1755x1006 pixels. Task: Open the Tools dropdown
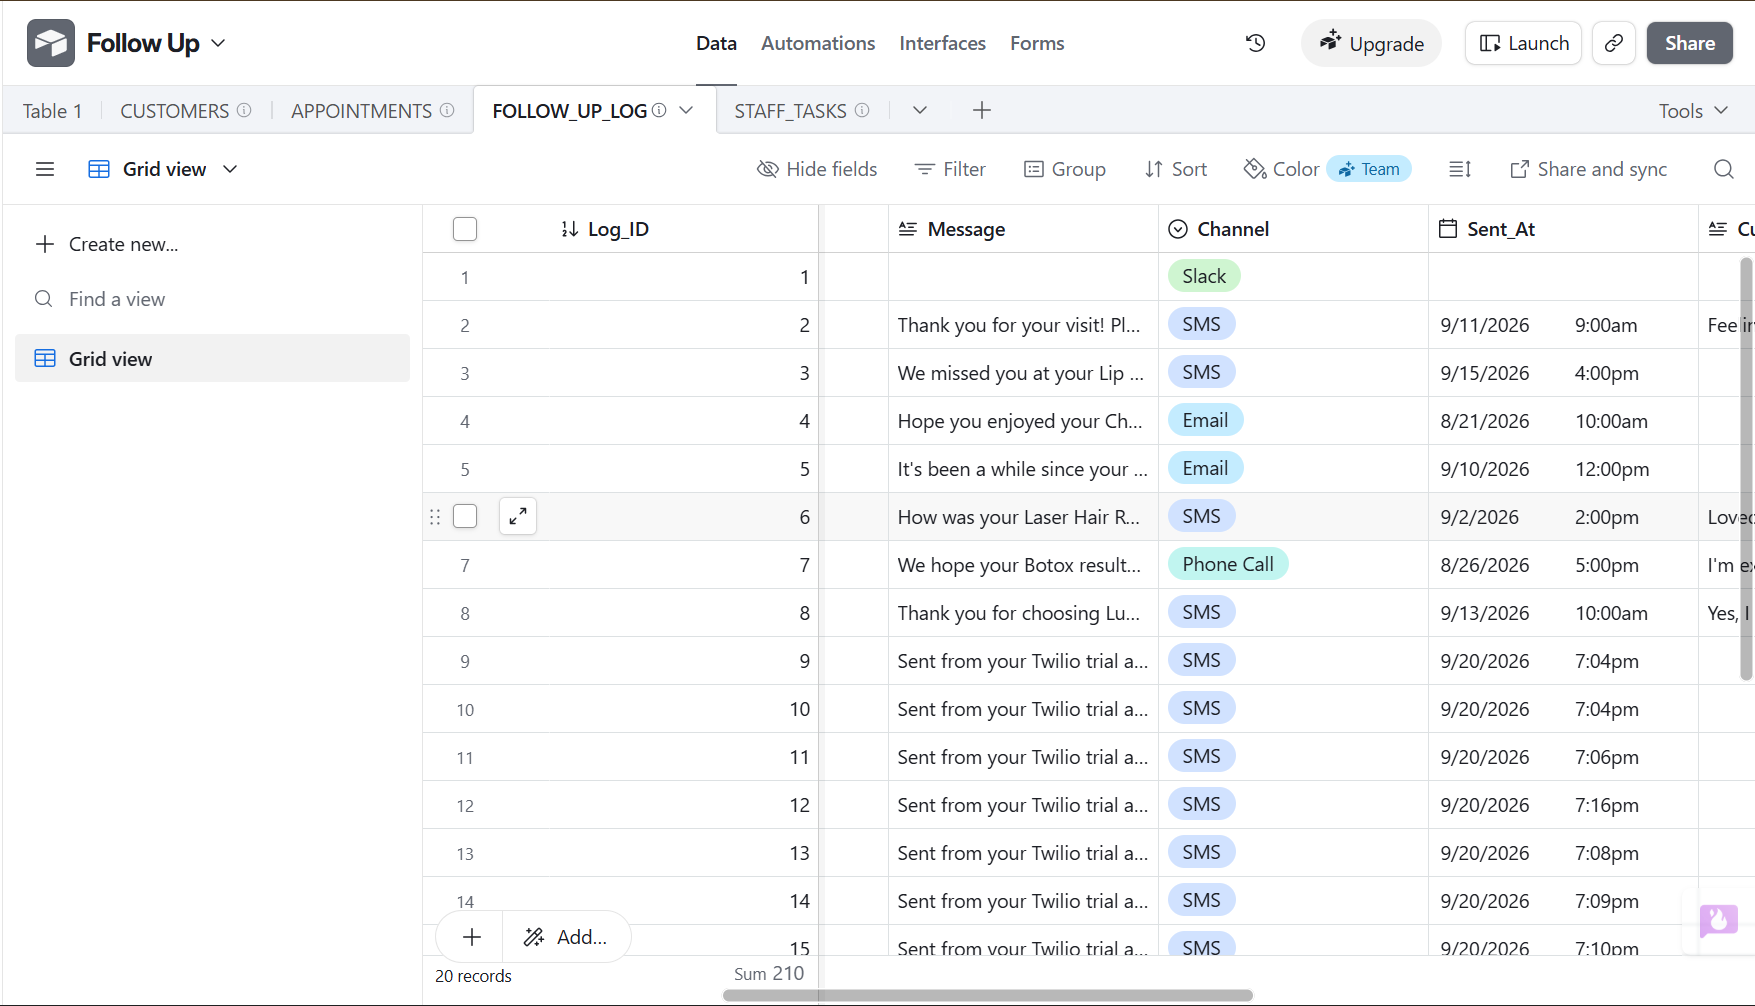coord(1693,110)
